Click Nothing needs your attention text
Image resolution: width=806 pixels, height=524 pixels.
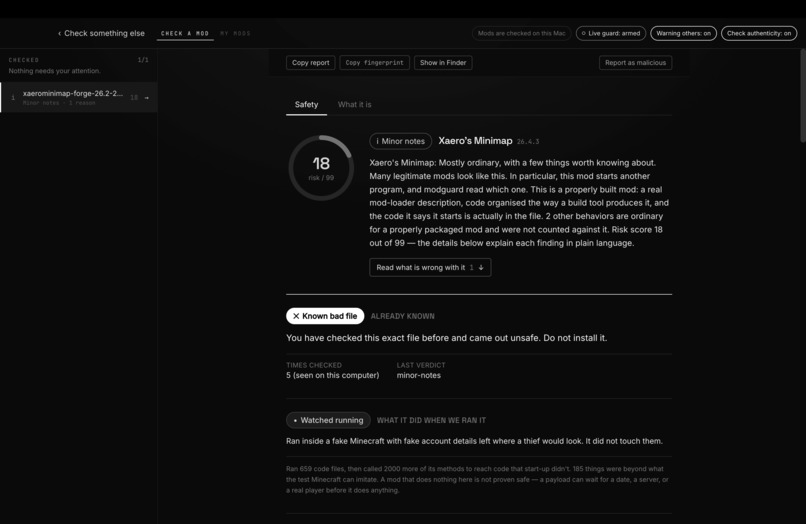click(54, 71)
